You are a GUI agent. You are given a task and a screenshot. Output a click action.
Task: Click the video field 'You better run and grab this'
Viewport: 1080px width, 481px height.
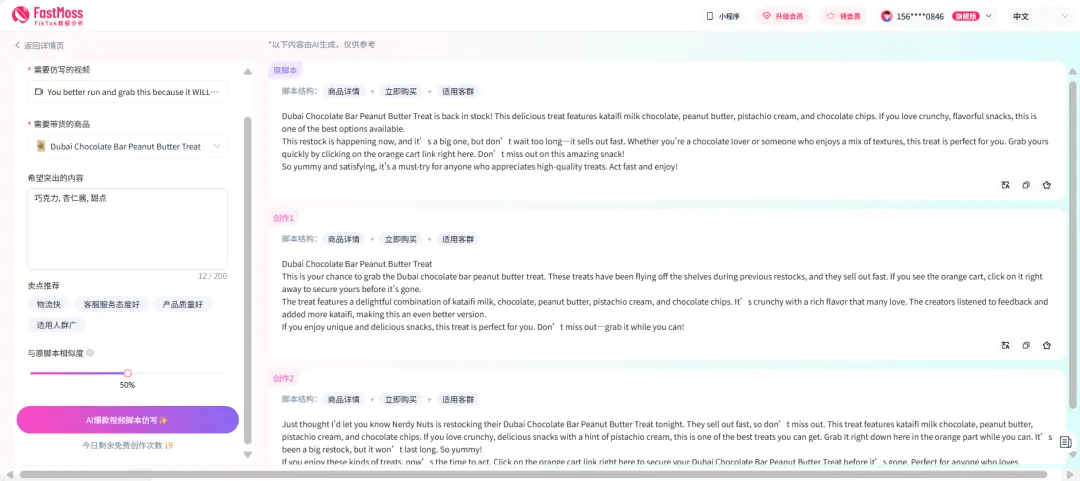[127, 92]
